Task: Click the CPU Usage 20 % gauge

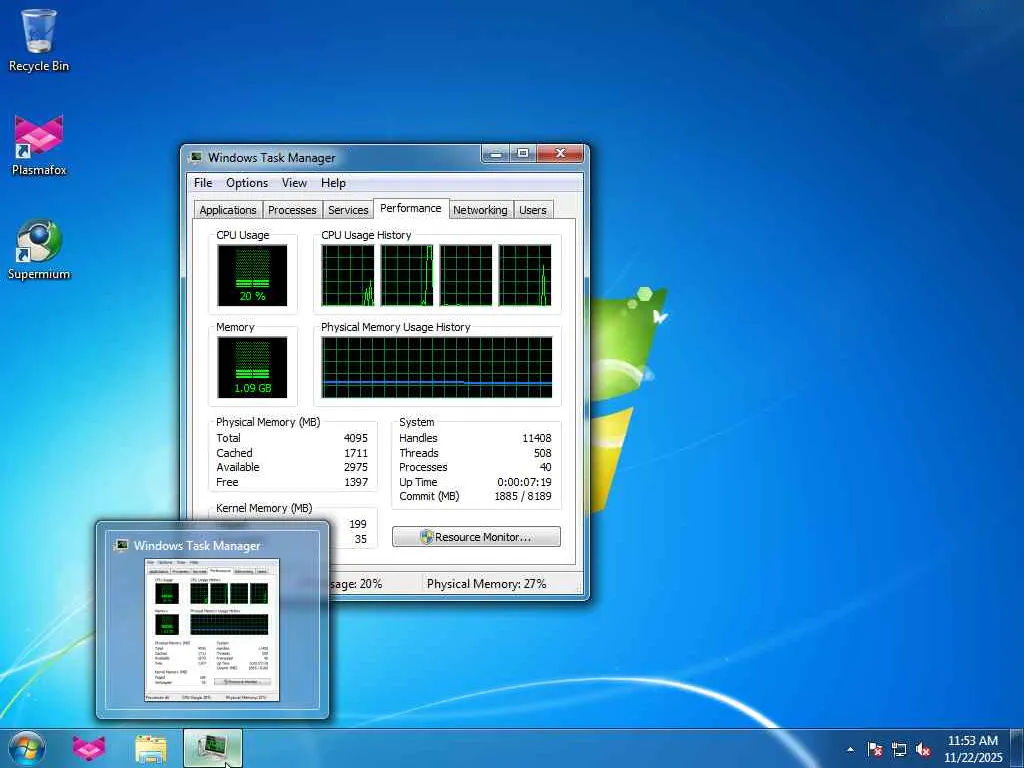Action: [x=252, y=275]
